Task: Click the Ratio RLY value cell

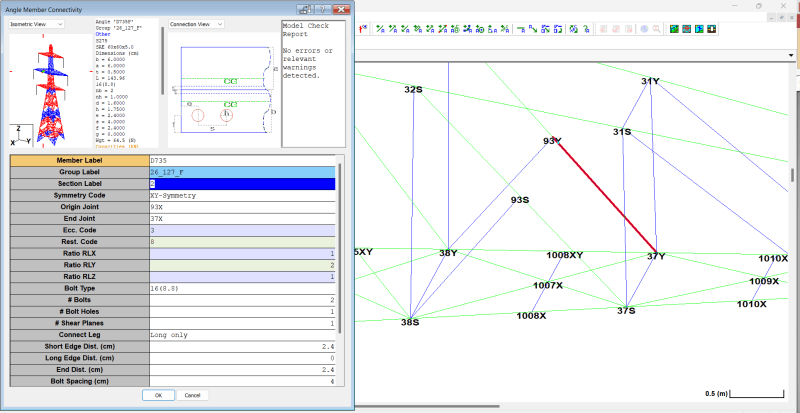Action: coord(242,265)
